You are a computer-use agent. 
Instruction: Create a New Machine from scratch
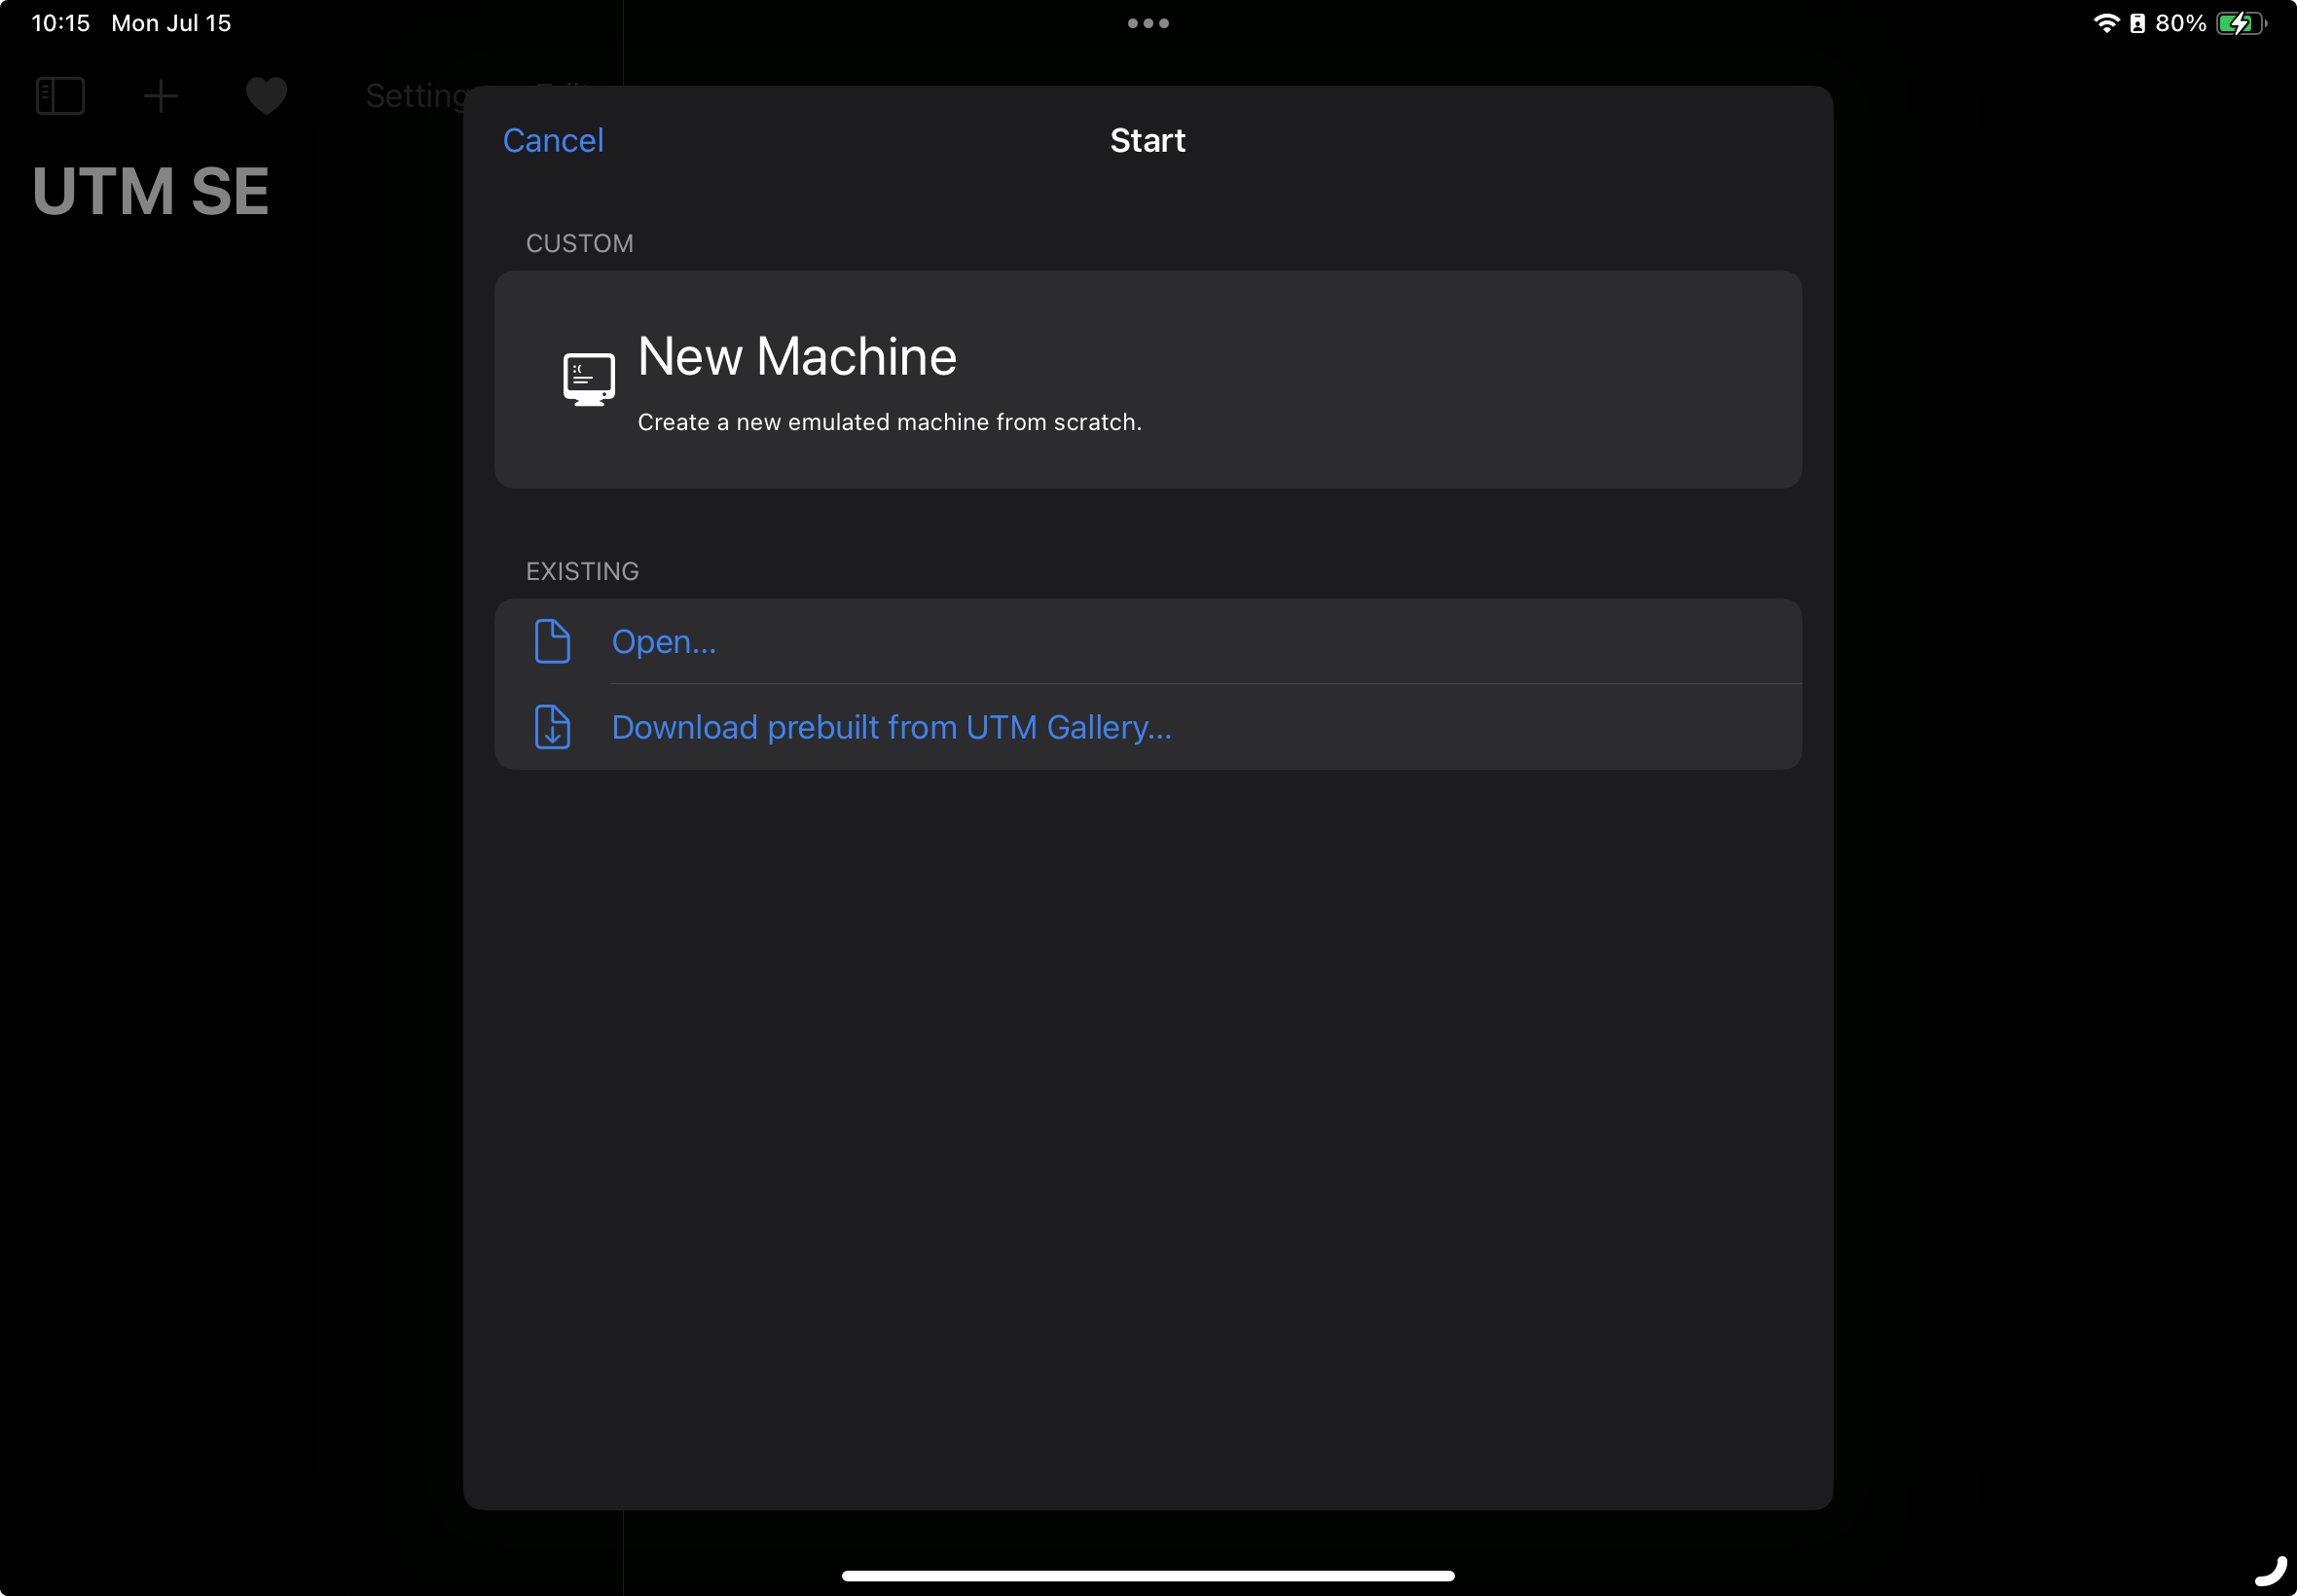[1147, 379]
